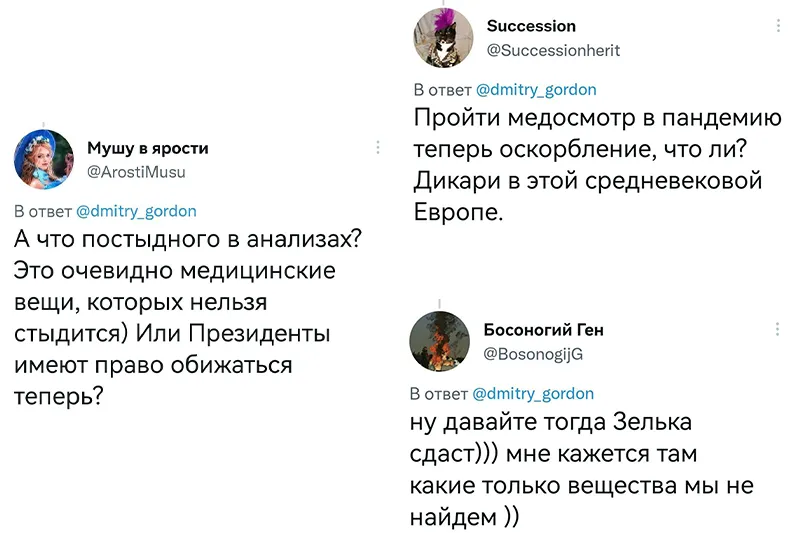Open the Босоногий Ген display name
Screen dimensions: 800x533
point(543,330)
